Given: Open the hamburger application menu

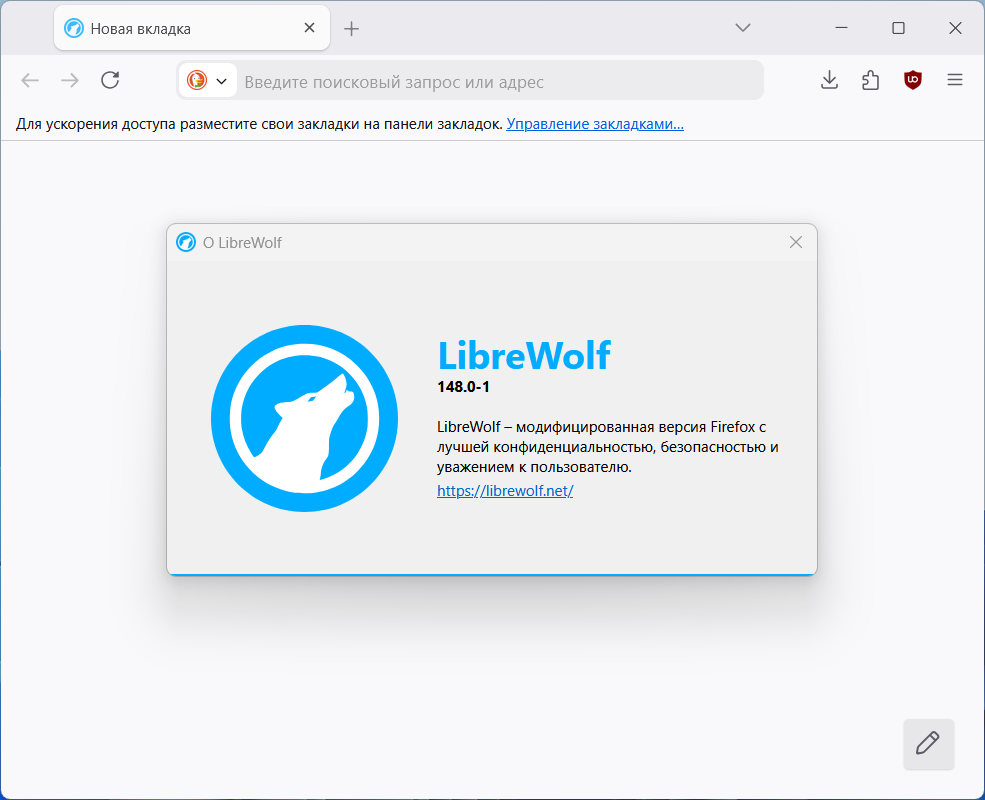Looking at the screenshot, I should point(955,80).
